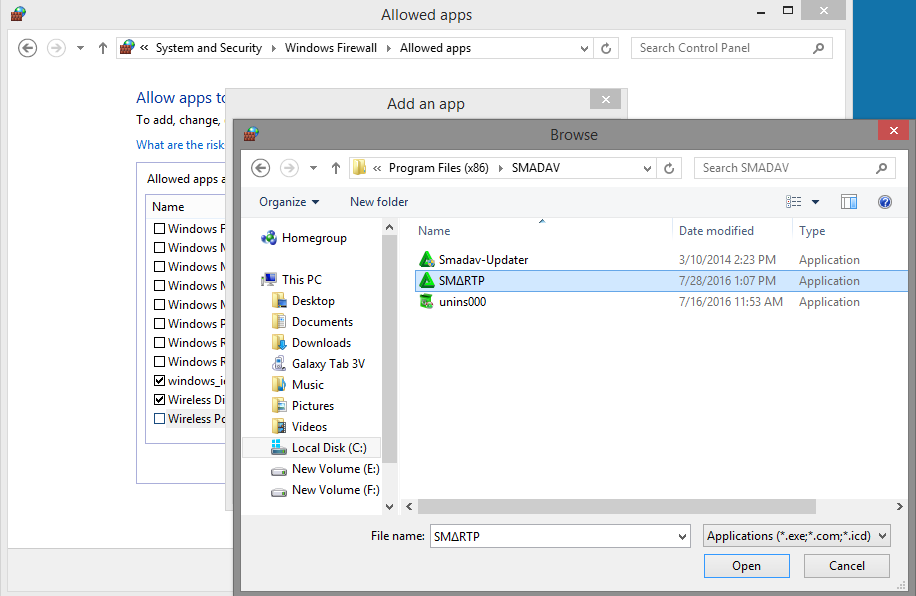Check the Wireless Po checkbox
916x596 pixels.
(x=159, y=418)
